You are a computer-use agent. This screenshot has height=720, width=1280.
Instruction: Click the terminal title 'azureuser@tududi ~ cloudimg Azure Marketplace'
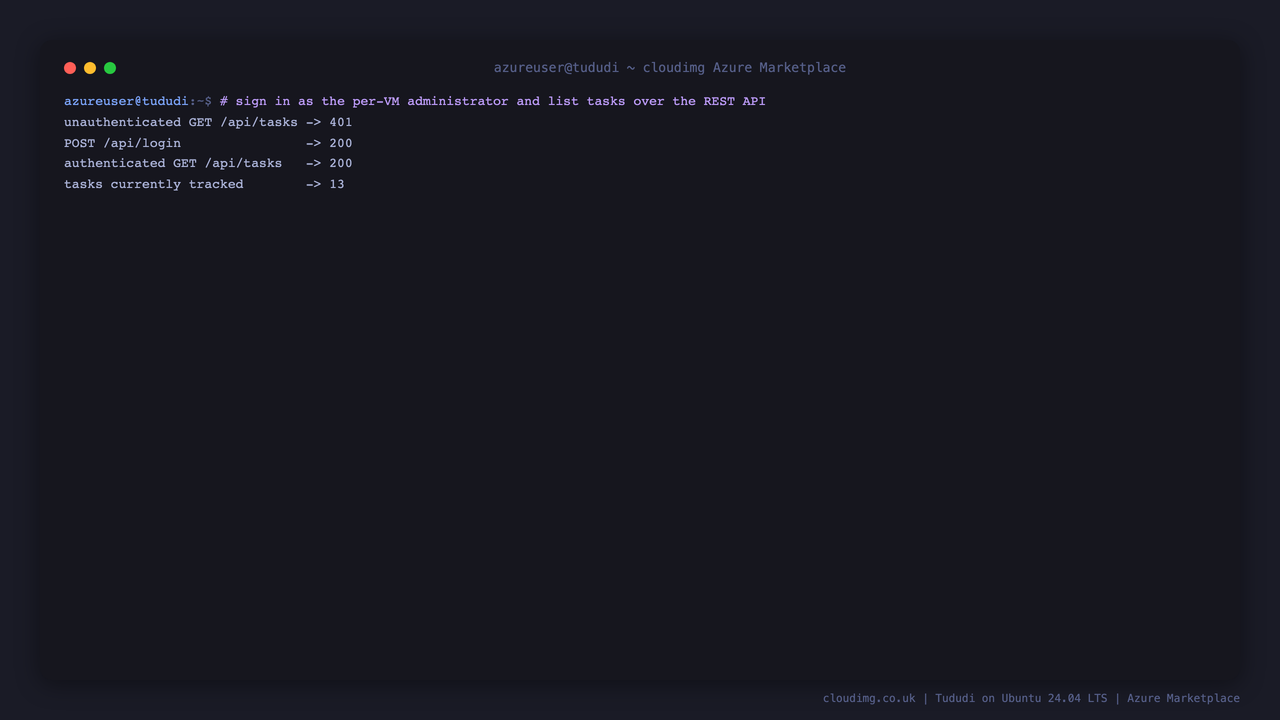(670, 68)
